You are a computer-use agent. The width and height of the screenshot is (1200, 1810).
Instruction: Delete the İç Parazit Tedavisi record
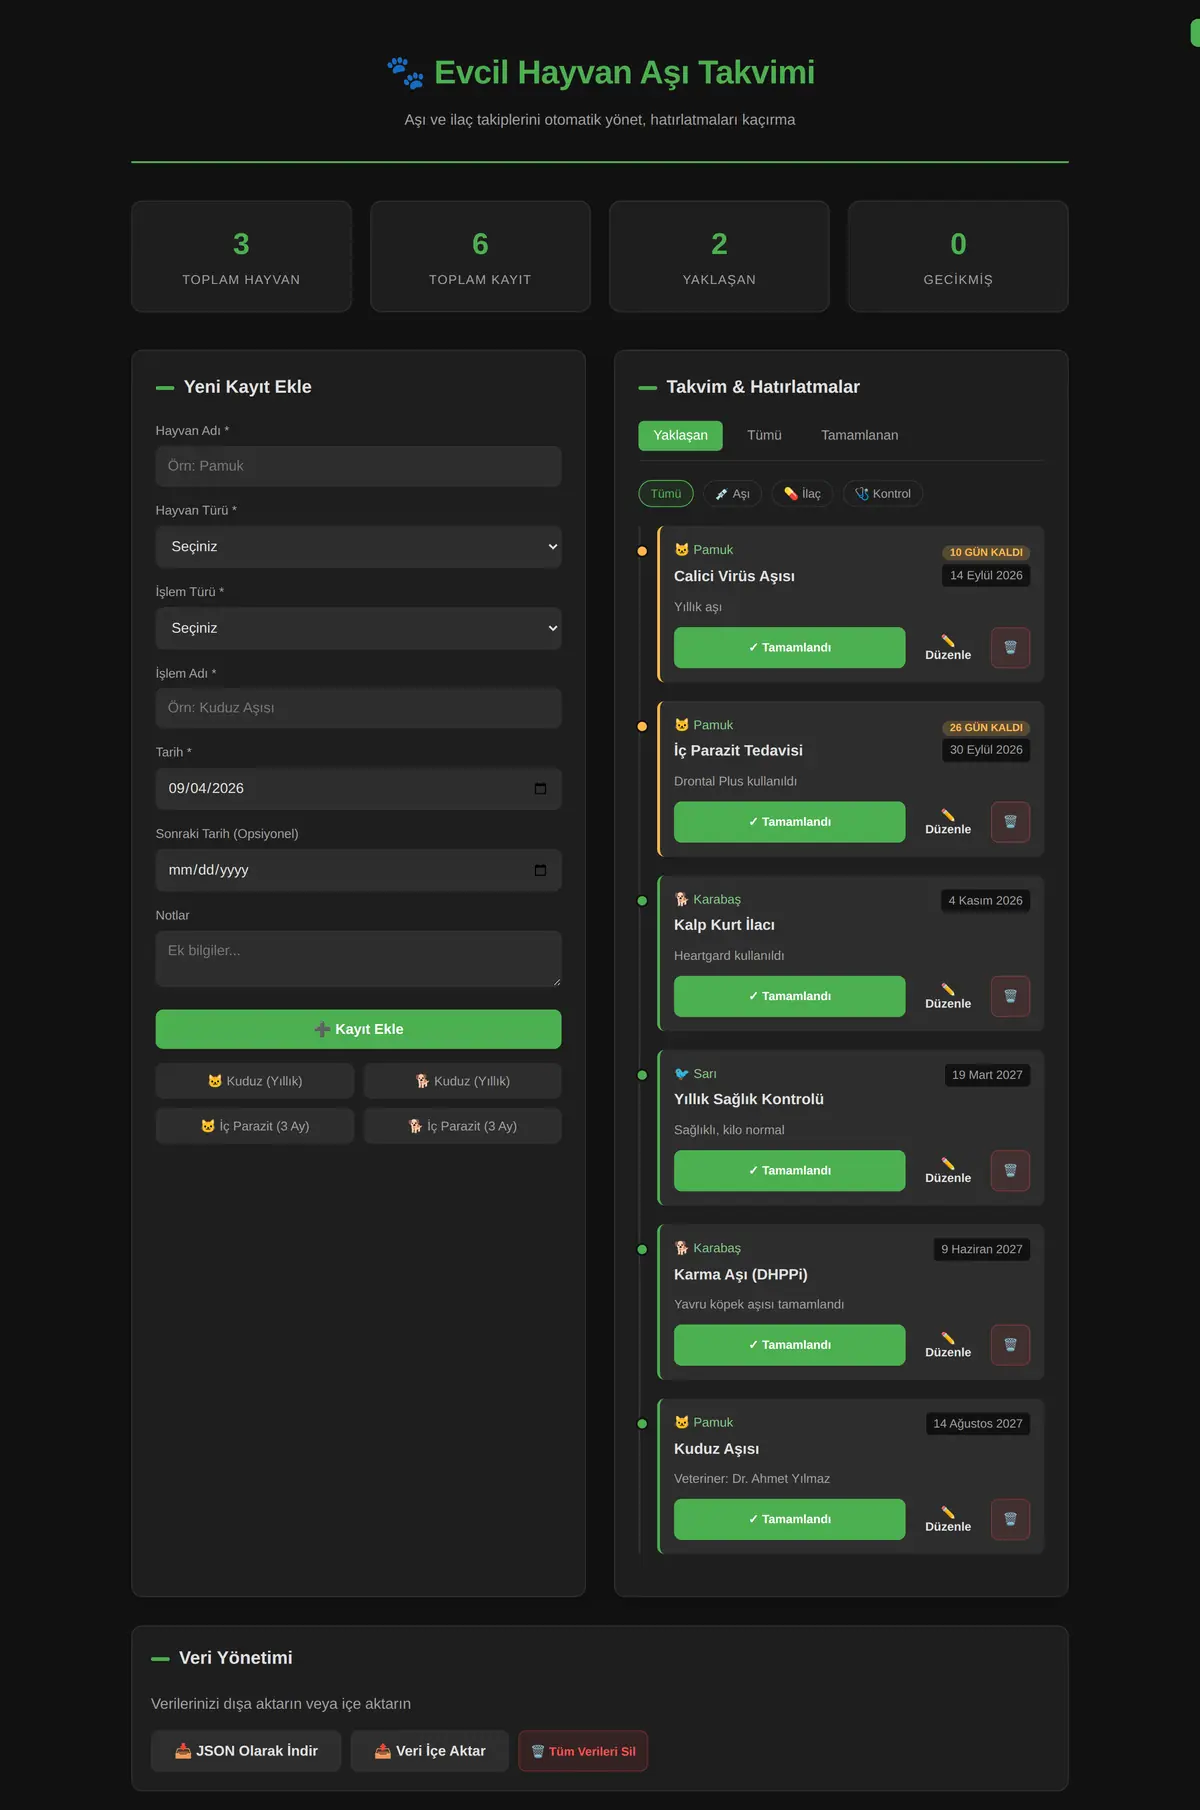pyautogui.click(x=1010, y=822)
